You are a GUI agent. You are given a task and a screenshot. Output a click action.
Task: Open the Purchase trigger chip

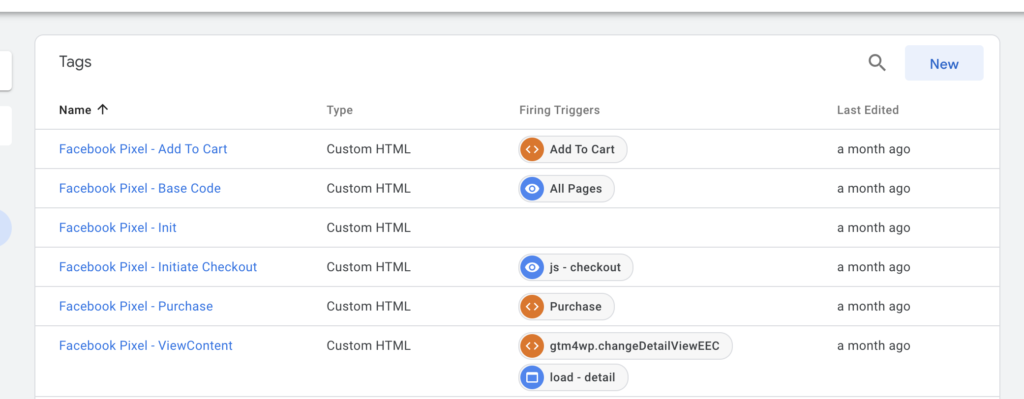coord(566,306)
